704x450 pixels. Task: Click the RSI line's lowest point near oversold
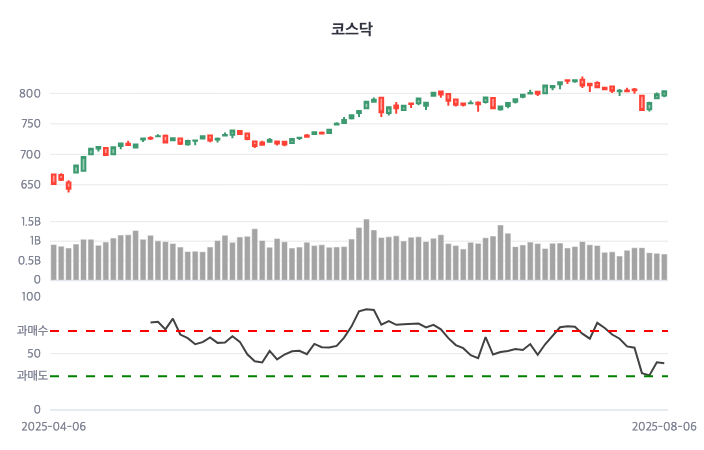(649, 376)
